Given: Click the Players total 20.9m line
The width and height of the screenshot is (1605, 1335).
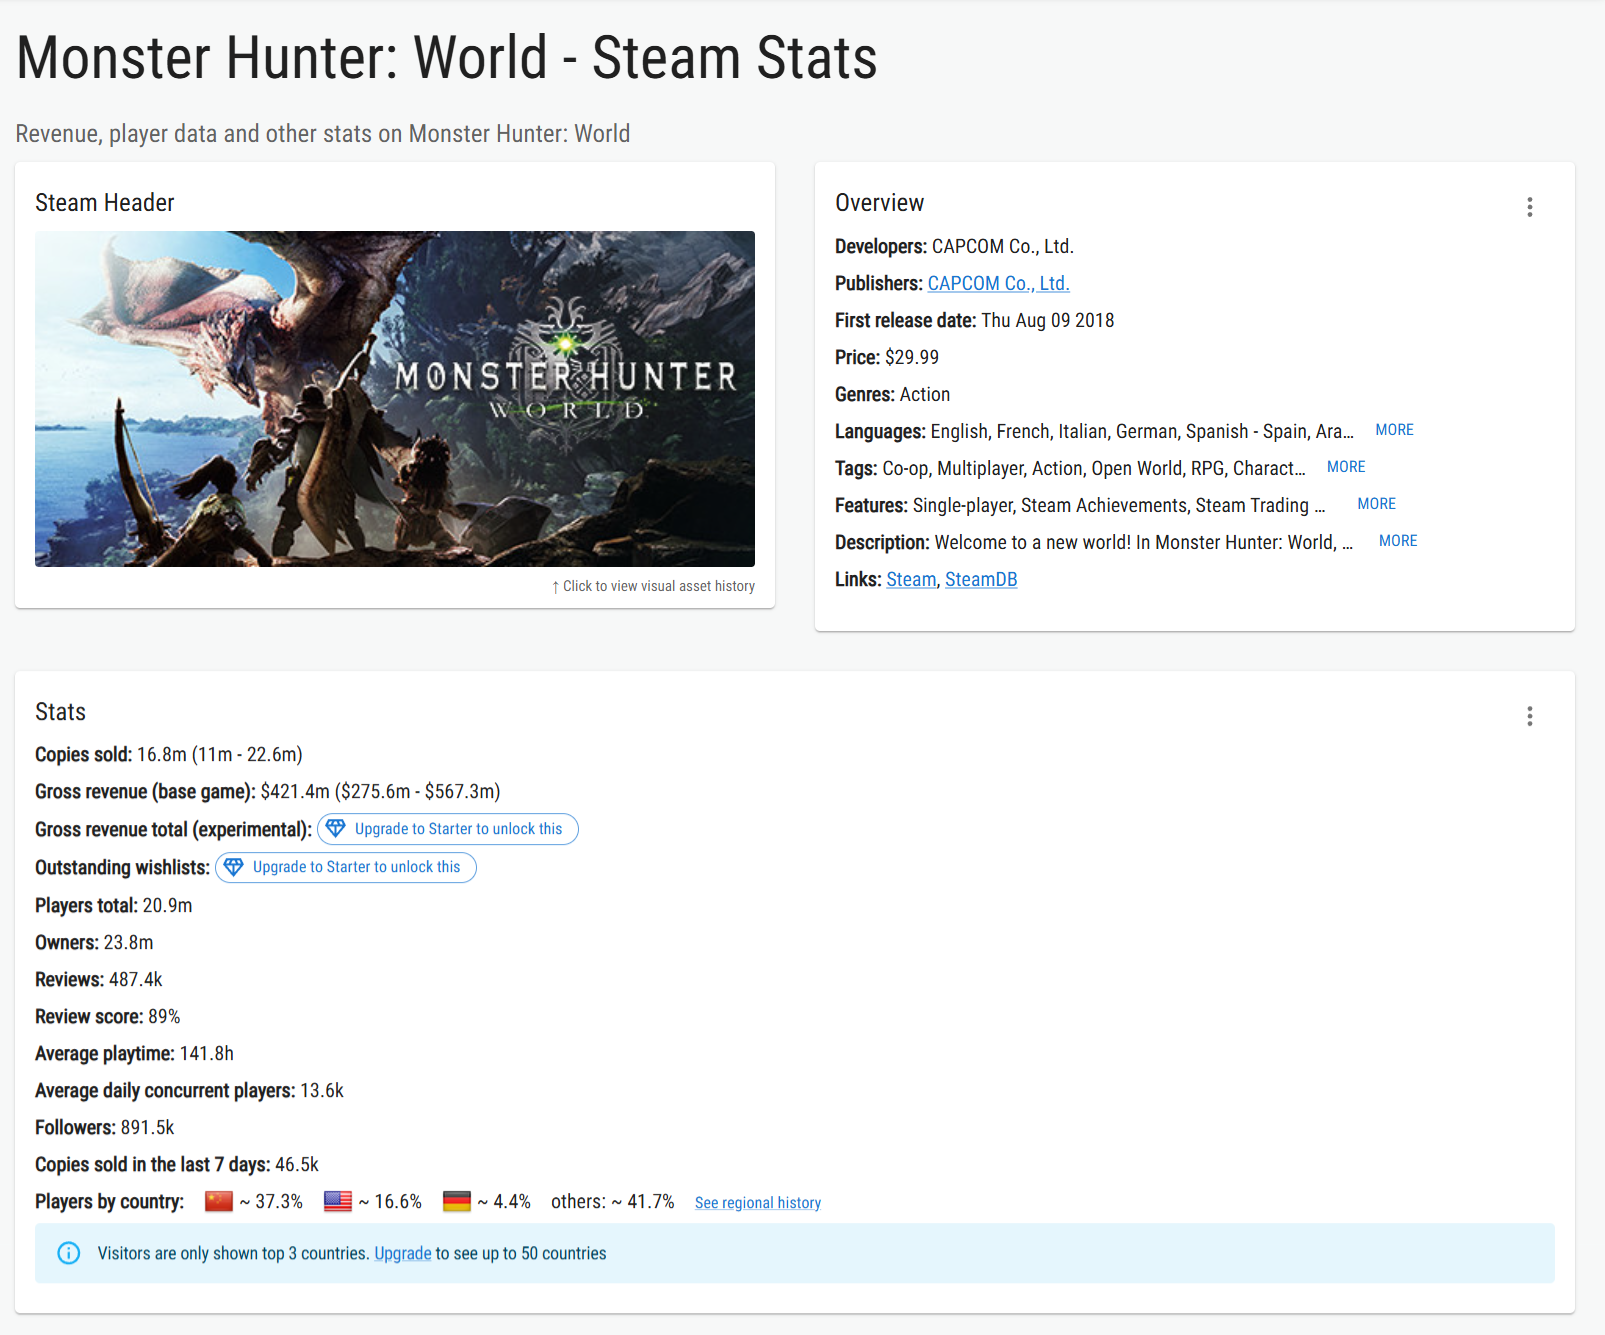Looking at the screenshot, I should [x=114, y=905].
